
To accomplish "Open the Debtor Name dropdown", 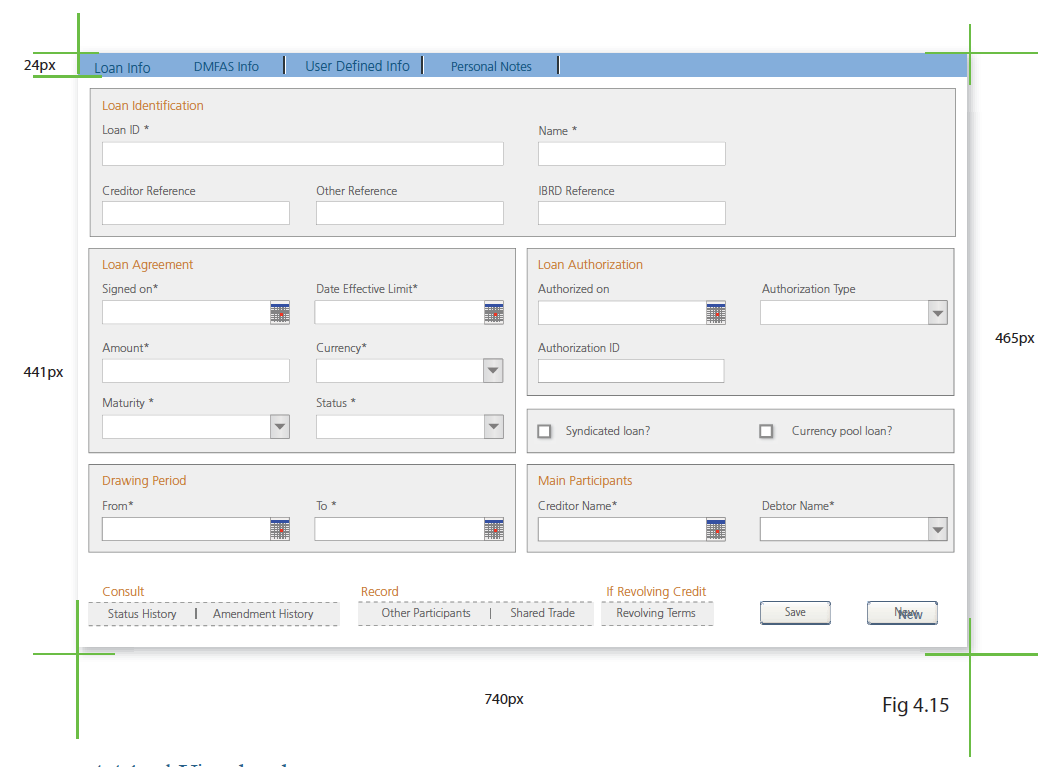I will (x=937, y=530).
